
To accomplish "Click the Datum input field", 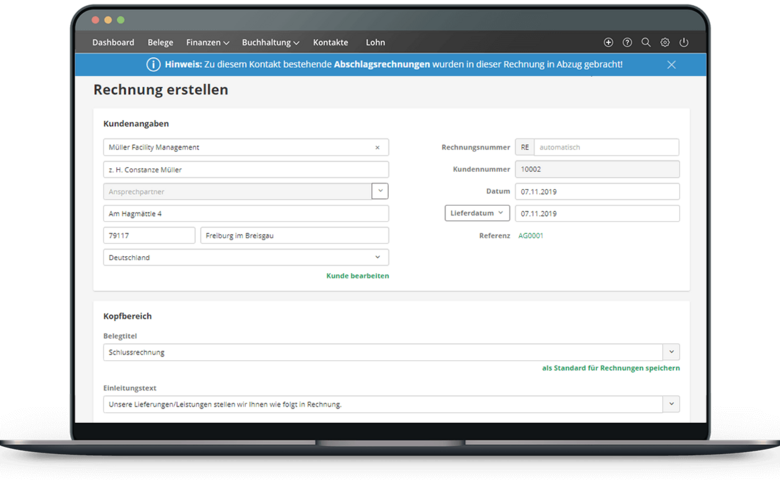I will tap(596, 191).
